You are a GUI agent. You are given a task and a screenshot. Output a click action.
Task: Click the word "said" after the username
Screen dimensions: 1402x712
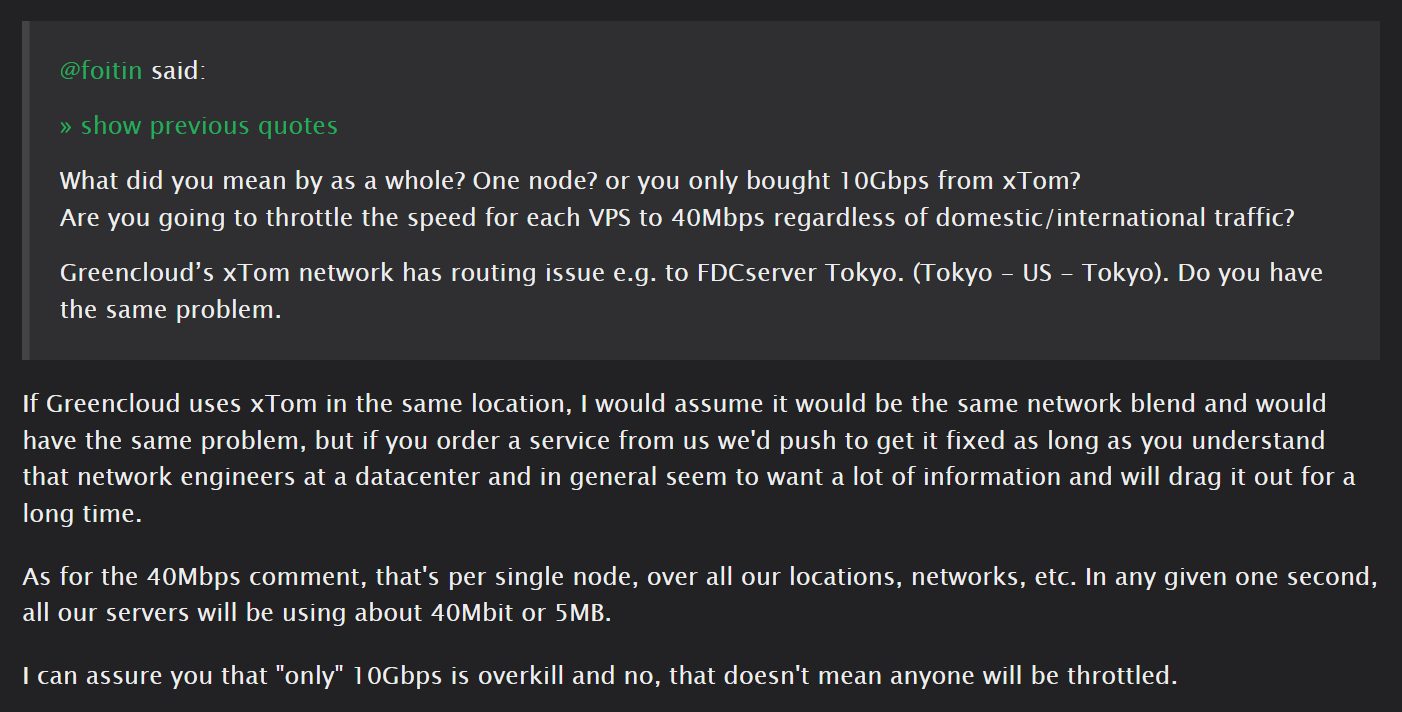click(178, 71)
